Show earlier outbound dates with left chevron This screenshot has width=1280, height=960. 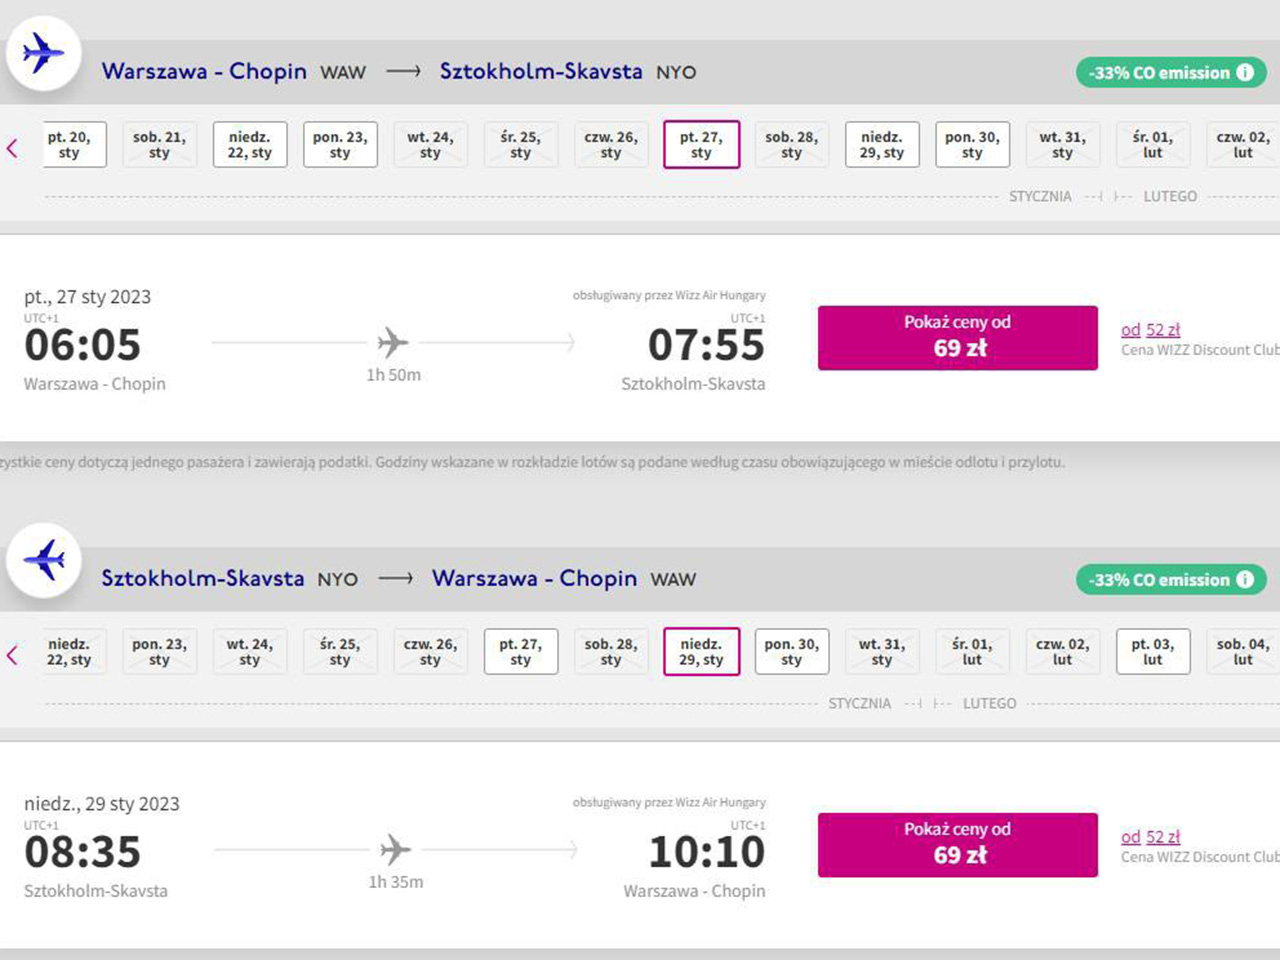coord(13,149)
